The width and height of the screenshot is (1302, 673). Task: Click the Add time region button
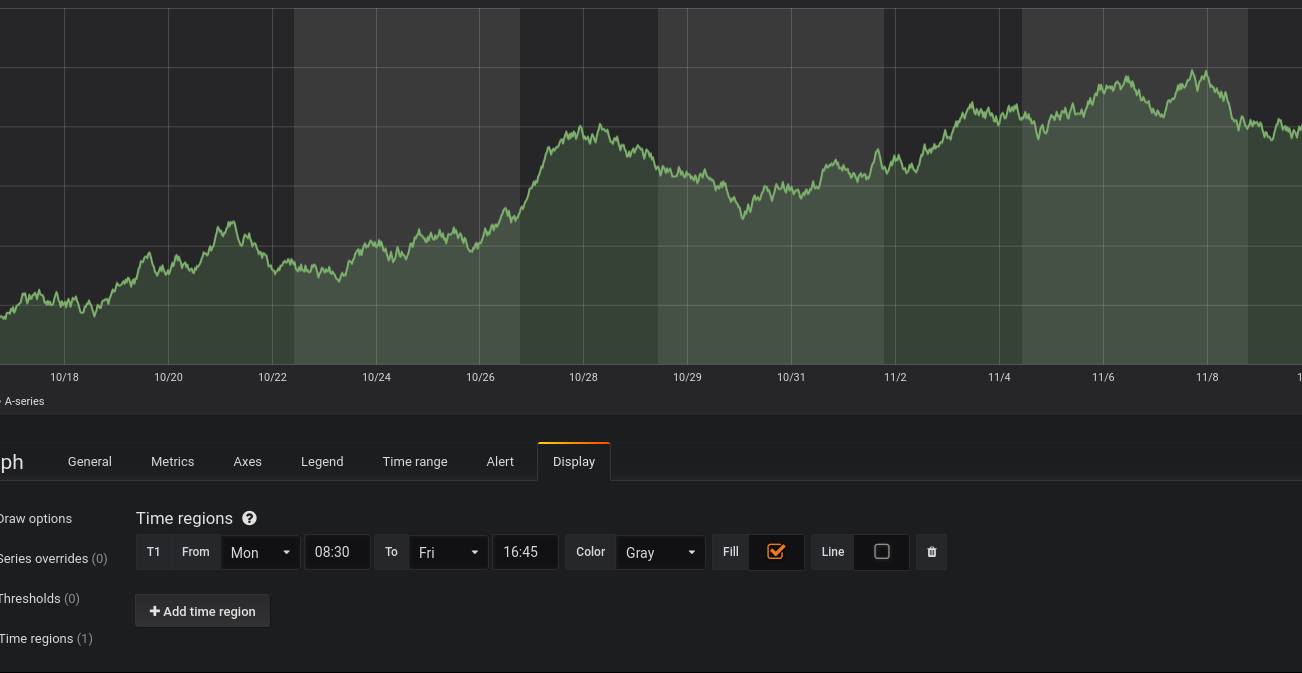[x=202, y=611]
